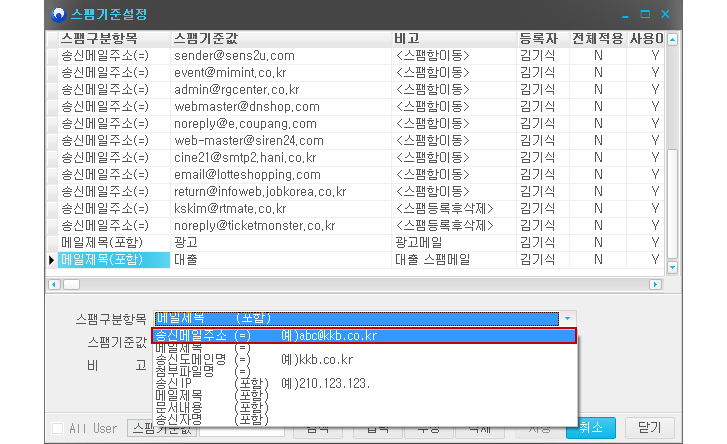Choose 문서내용 (포함) dropdown option
Viewport: 727px width, 444px height.
(364, 407)
